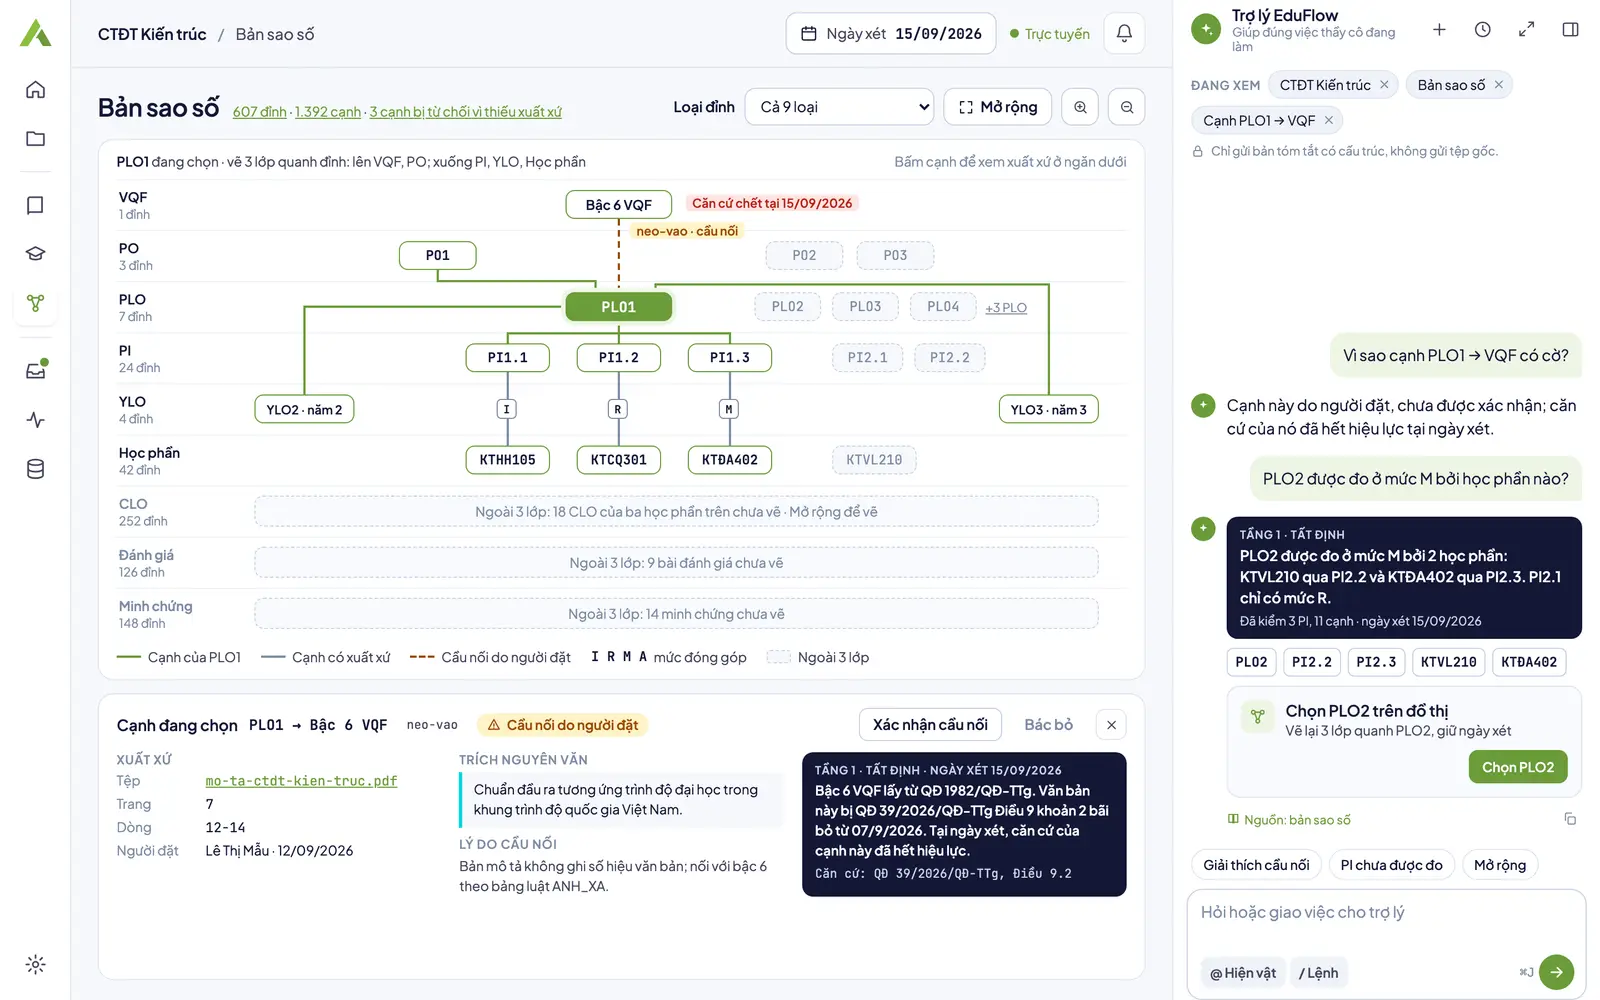1600x1000 pixels.
Task: Open the database sidebar icon
Action: click(35, 469)
